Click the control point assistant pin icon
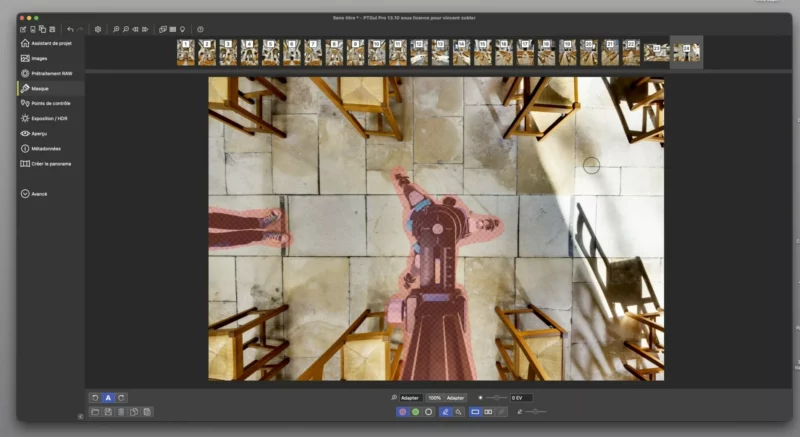The height and width of the screenshot is (437, 800). [182, 30]
